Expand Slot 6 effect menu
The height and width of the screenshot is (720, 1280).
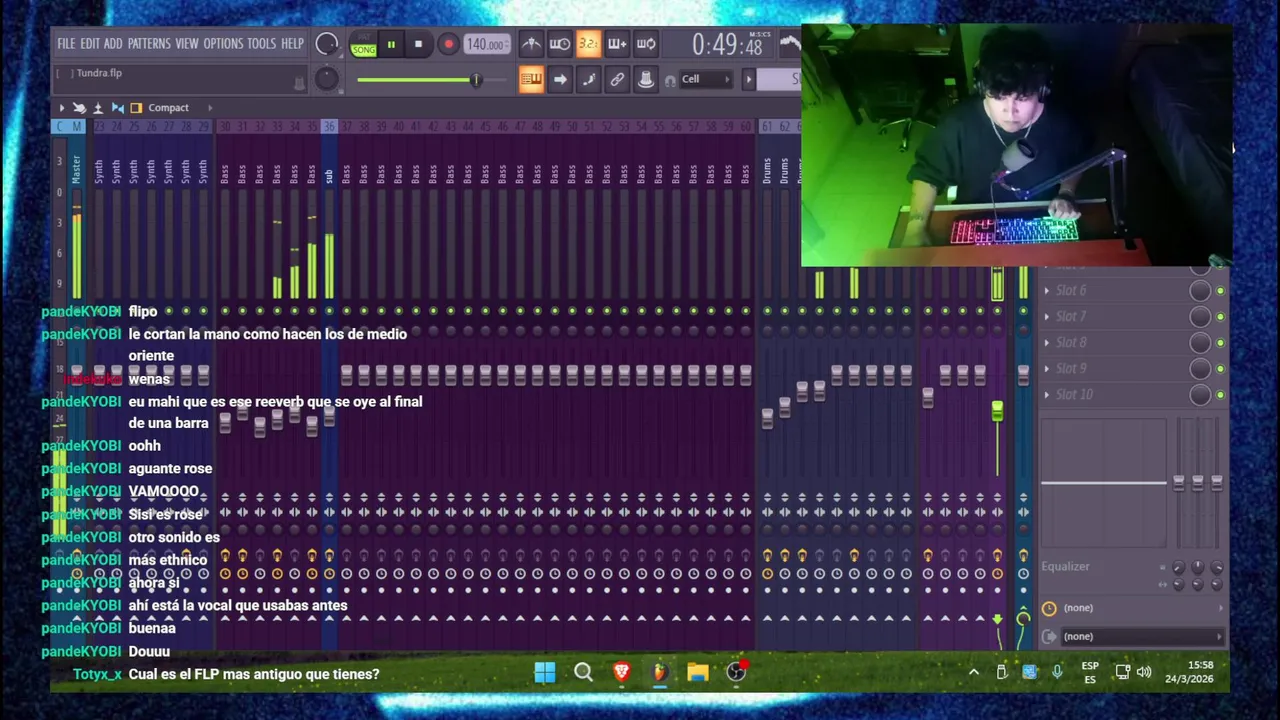pyautogui.click(x=1047, y=291)
